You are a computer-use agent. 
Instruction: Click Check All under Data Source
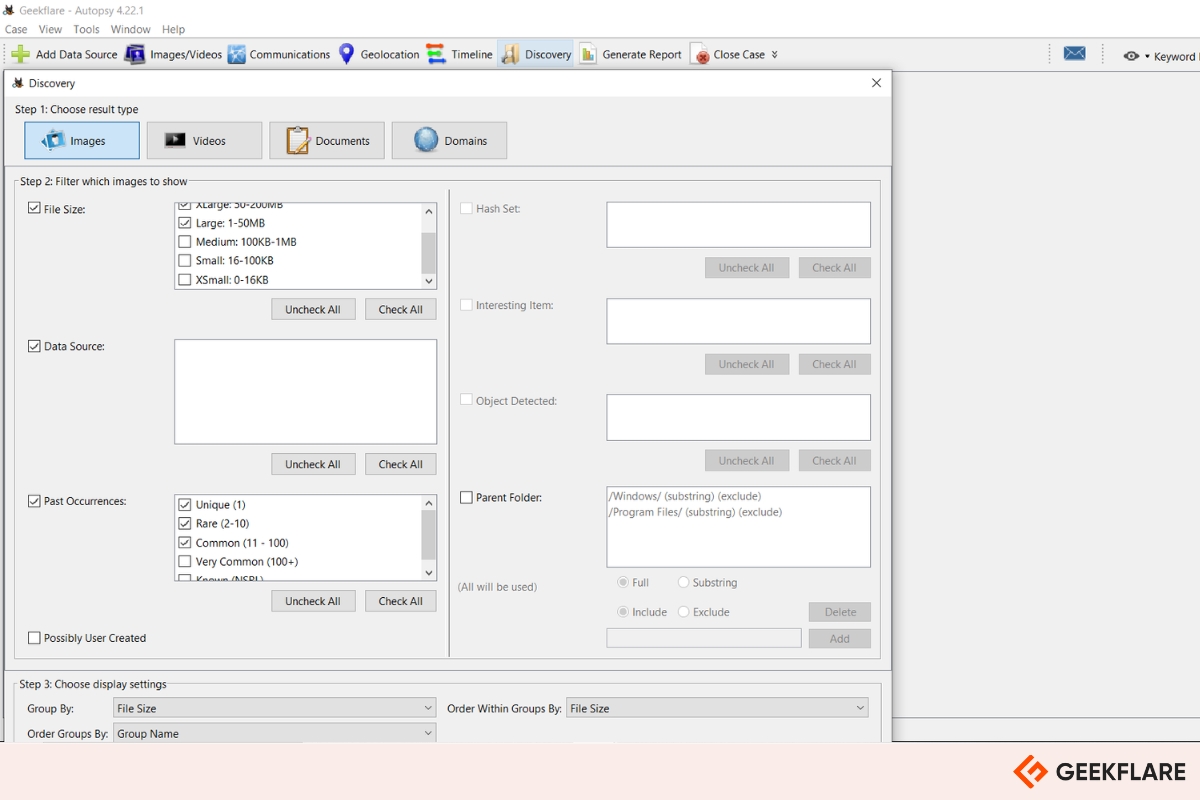click(x=400, y=464)
